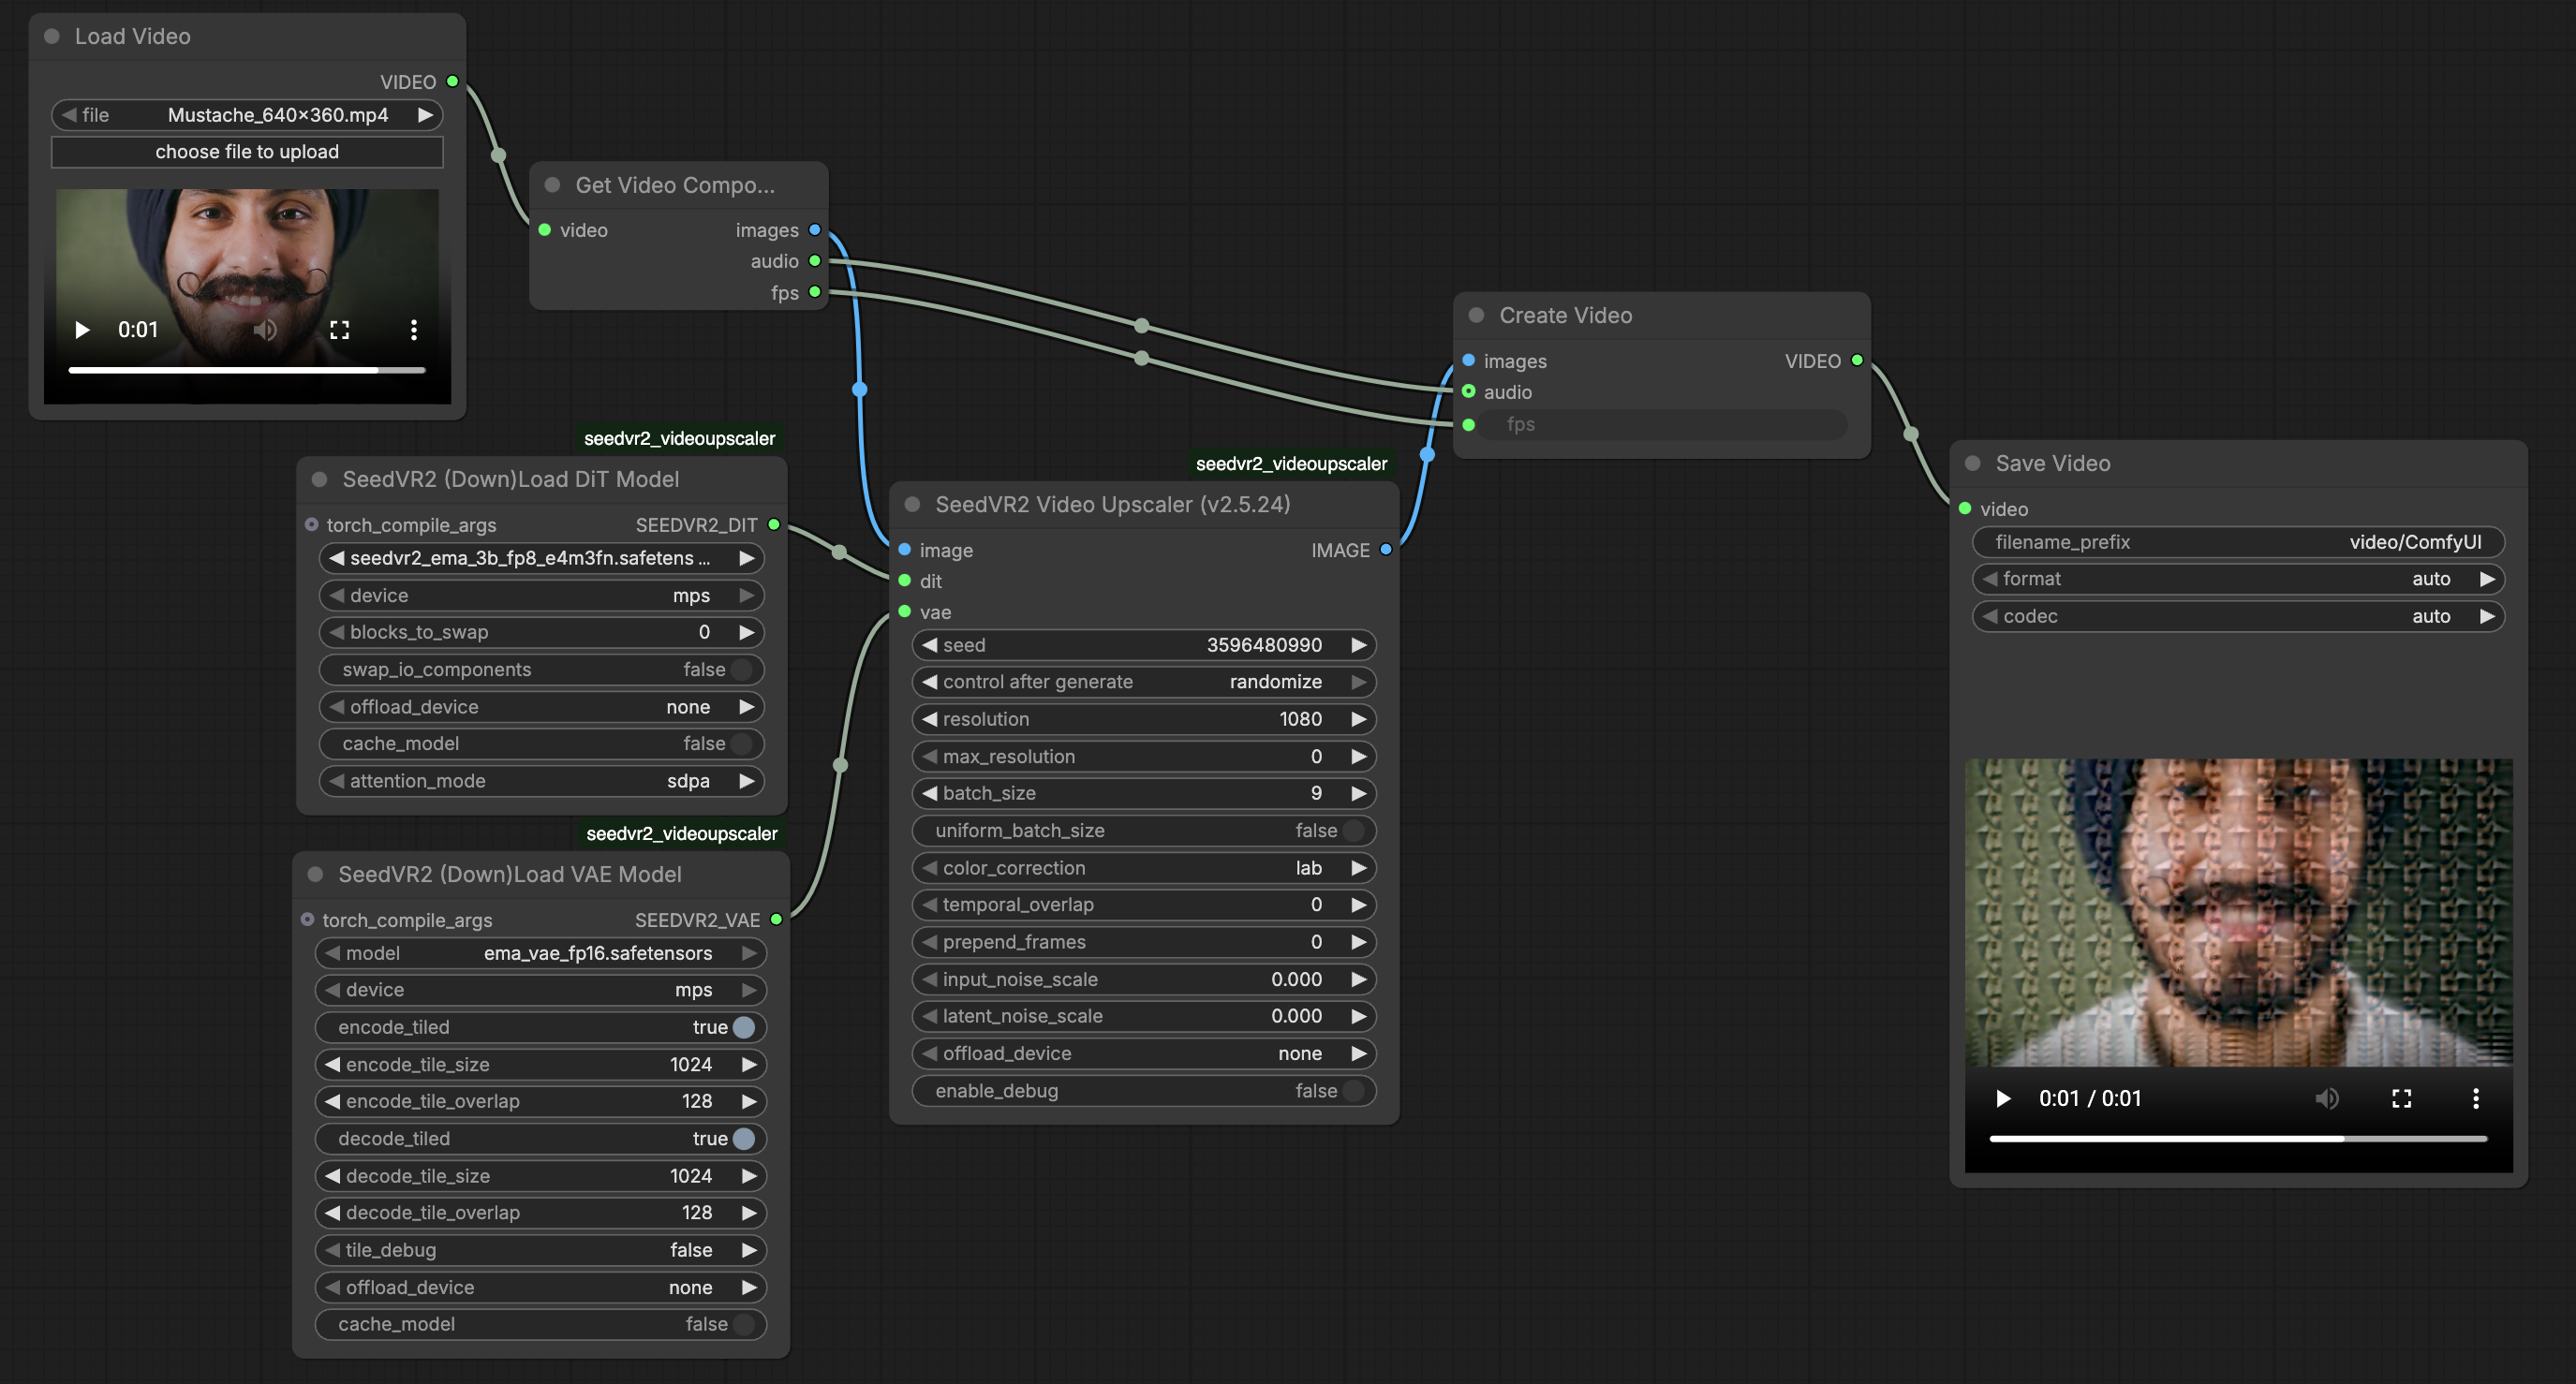
Task: Open fullscreen on Load Video preview
Action: point(339,330)
